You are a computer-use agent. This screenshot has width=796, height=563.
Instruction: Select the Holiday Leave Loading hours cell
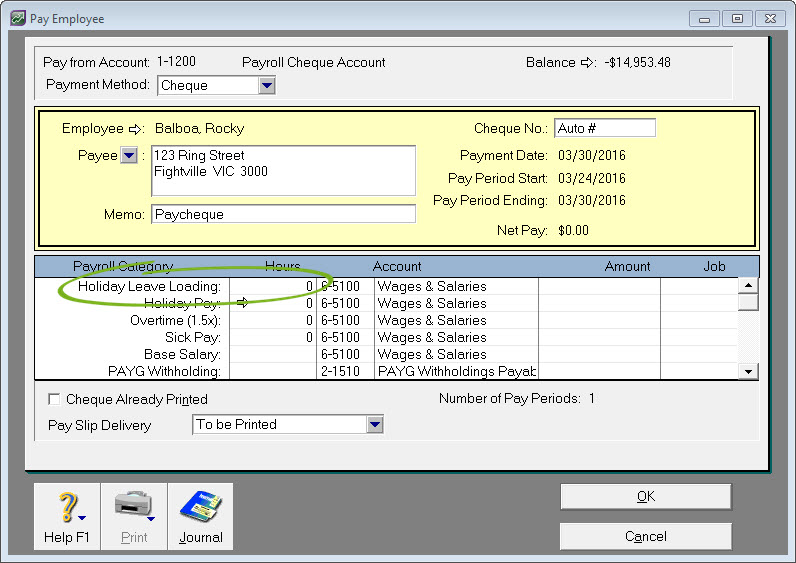coord(272,286)
